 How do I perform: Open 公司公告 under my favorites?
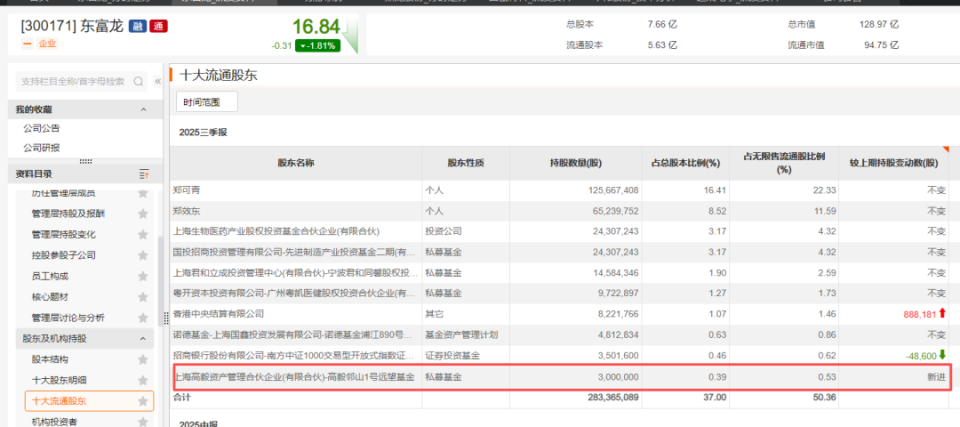[x=42, y=128]
